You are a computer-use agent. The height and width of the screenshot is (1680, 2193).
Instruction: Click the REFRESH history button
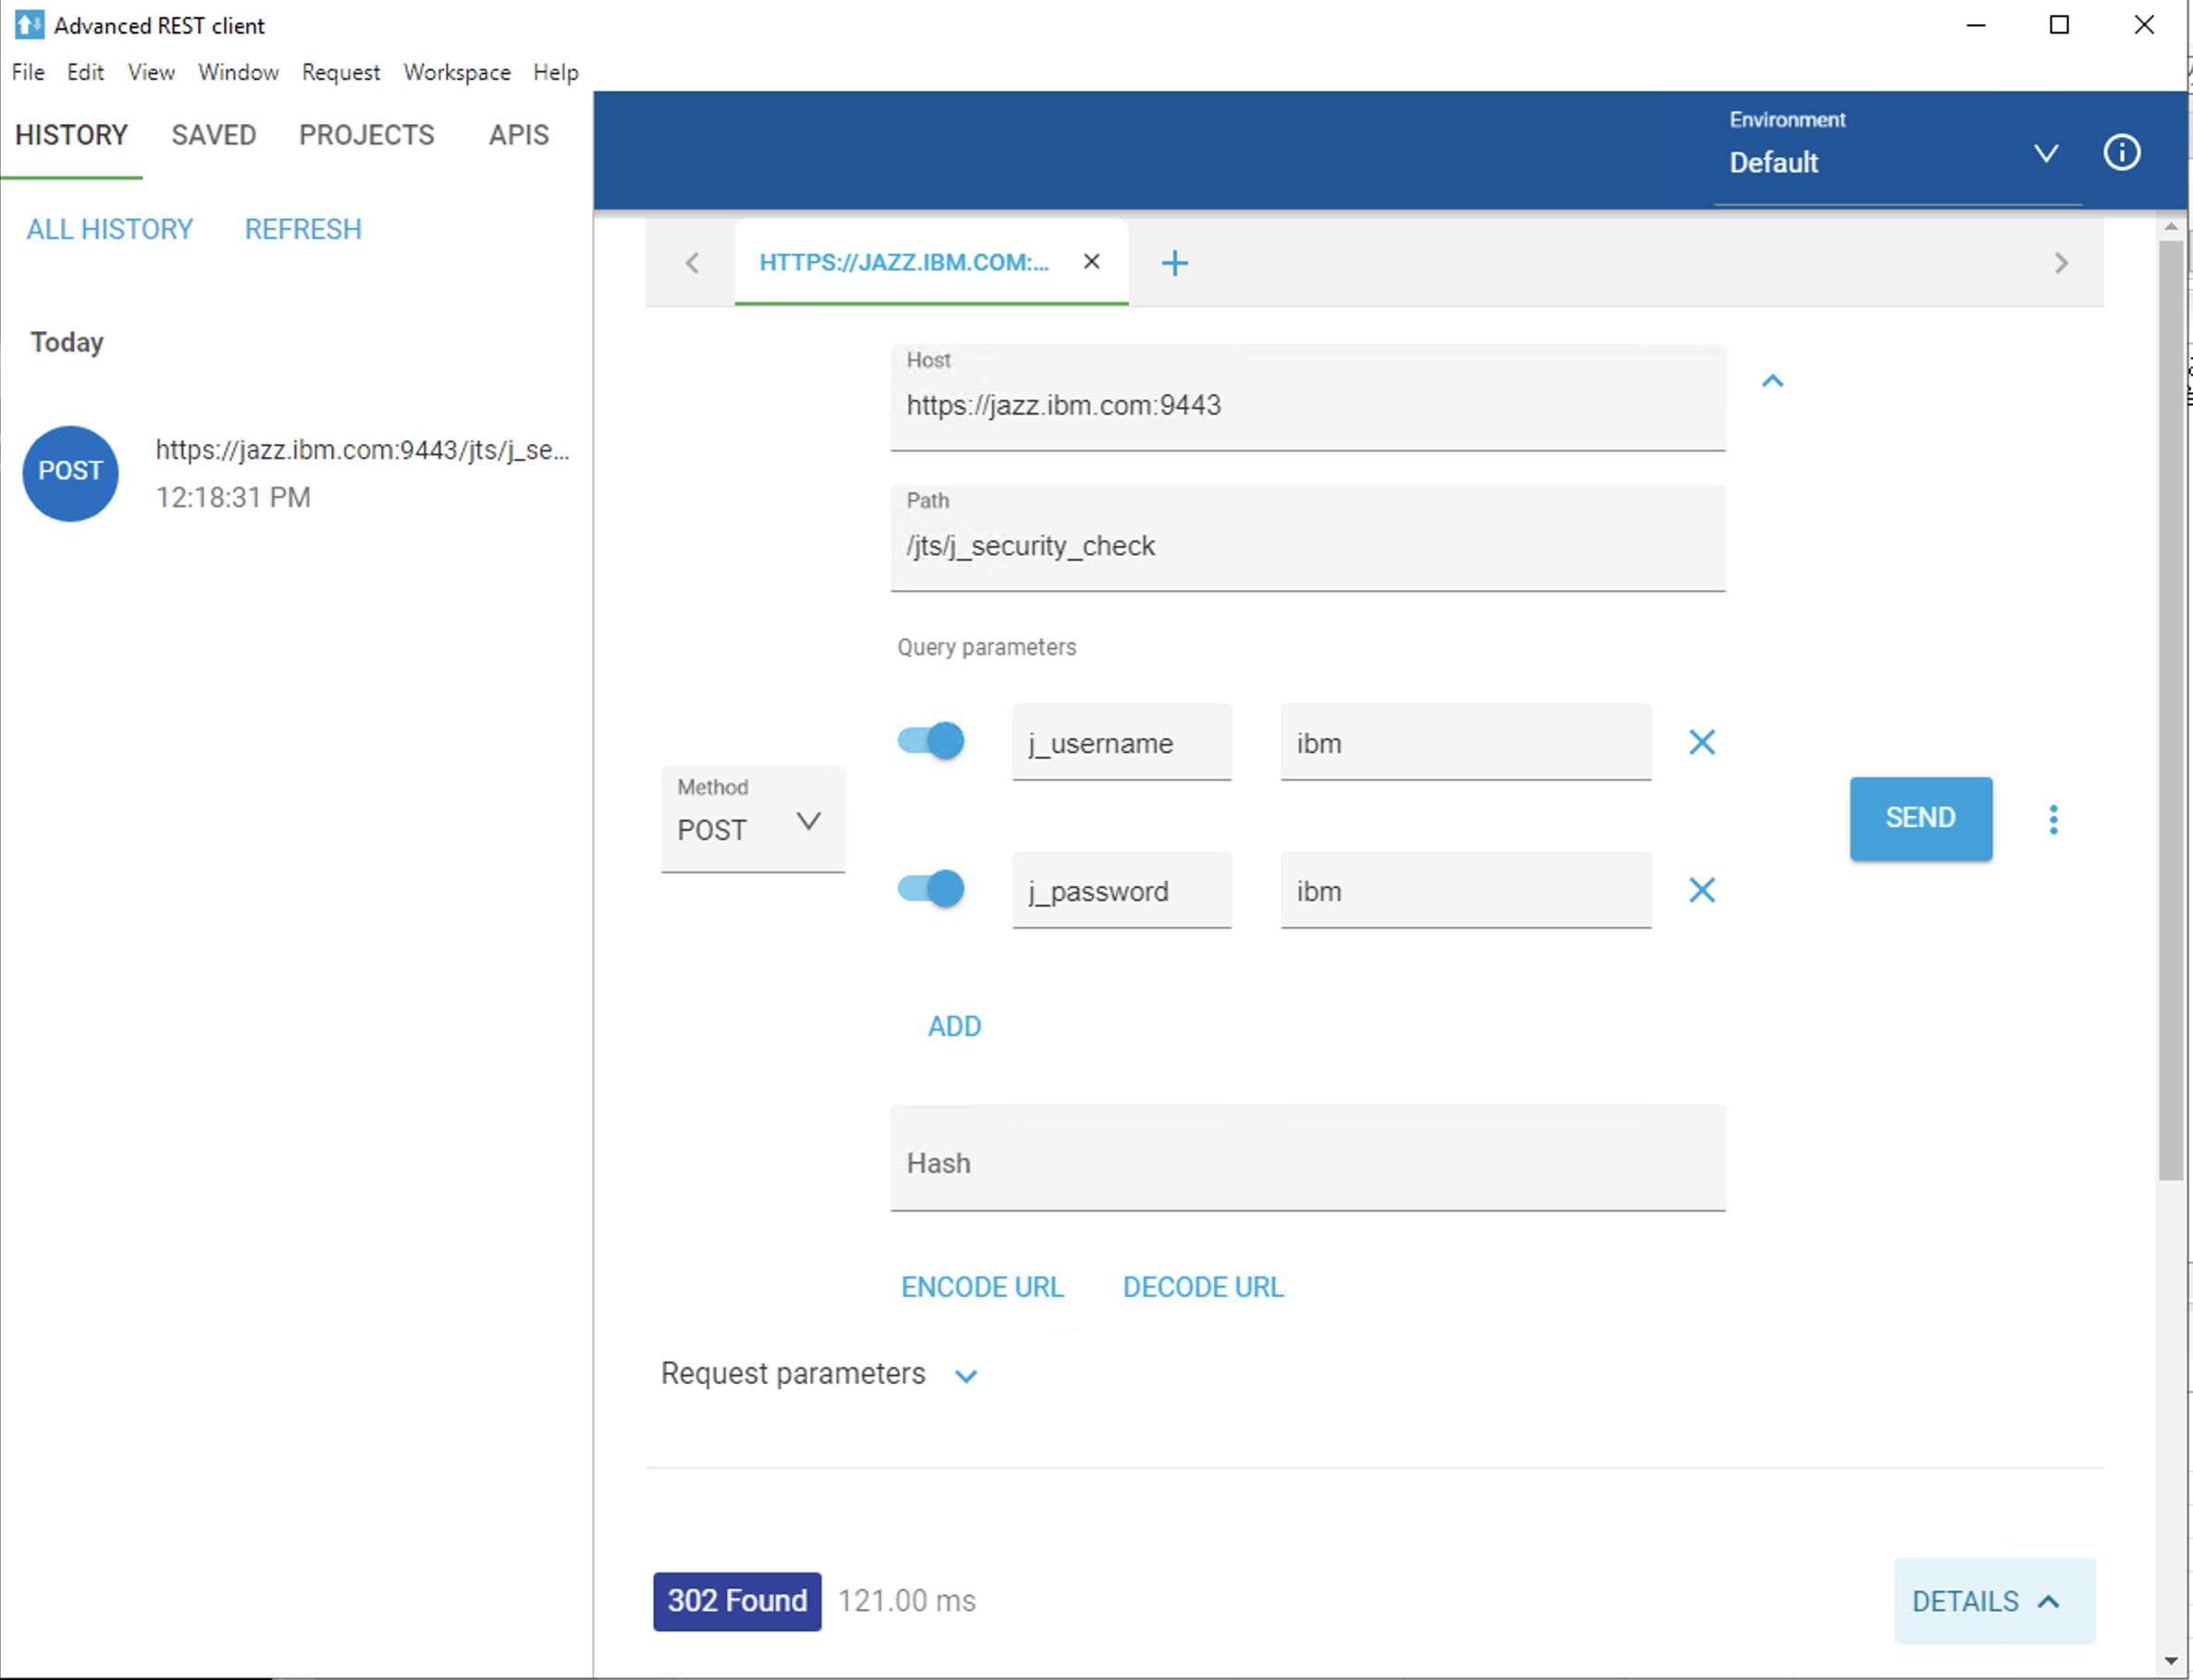tap(303, 229)
